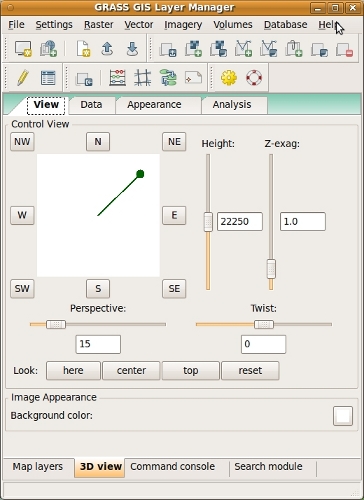The height and width of the screenshot is (500, 364).
Task: Open the Raster menu
Action: click(x=99, y=25)
